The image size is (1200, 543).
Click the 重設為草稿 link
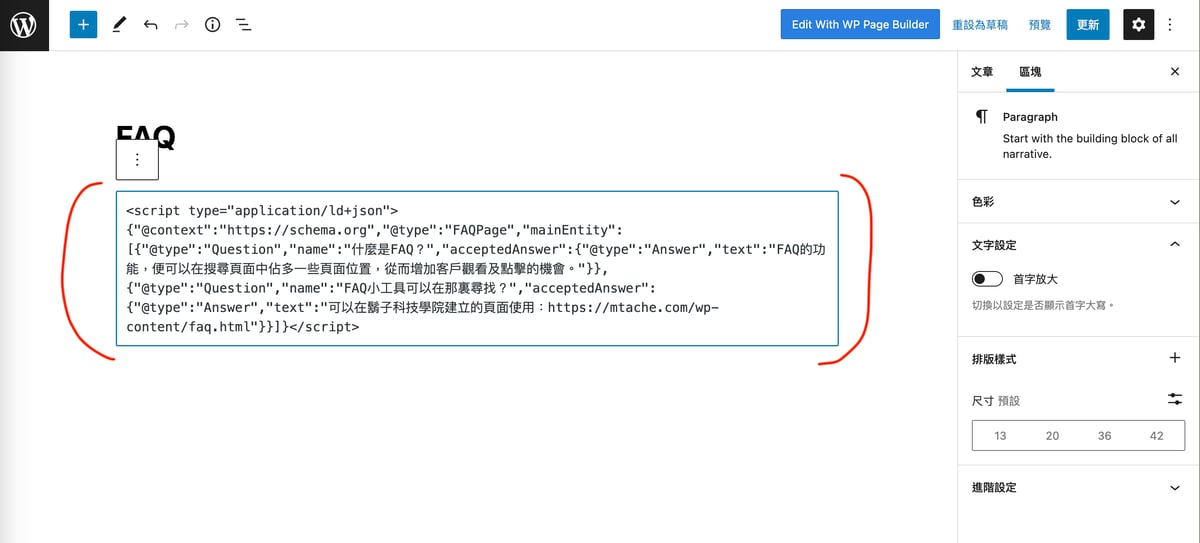pyautogui.click(x=980, y=25)
